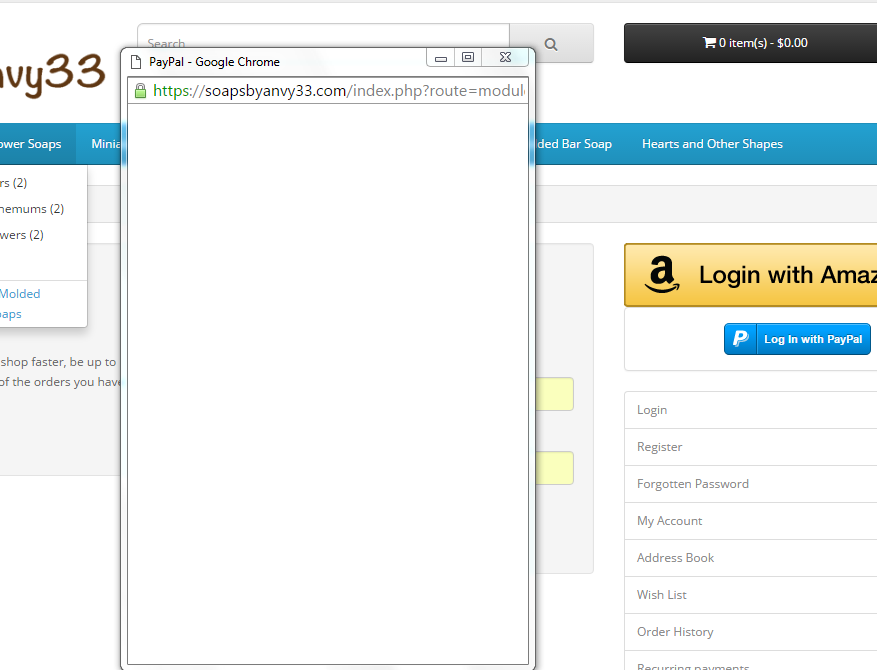The width and height of the screenshot is (877, 670).
Task: Click the Login with Amazon button
Action: click(x=751, y=275)
